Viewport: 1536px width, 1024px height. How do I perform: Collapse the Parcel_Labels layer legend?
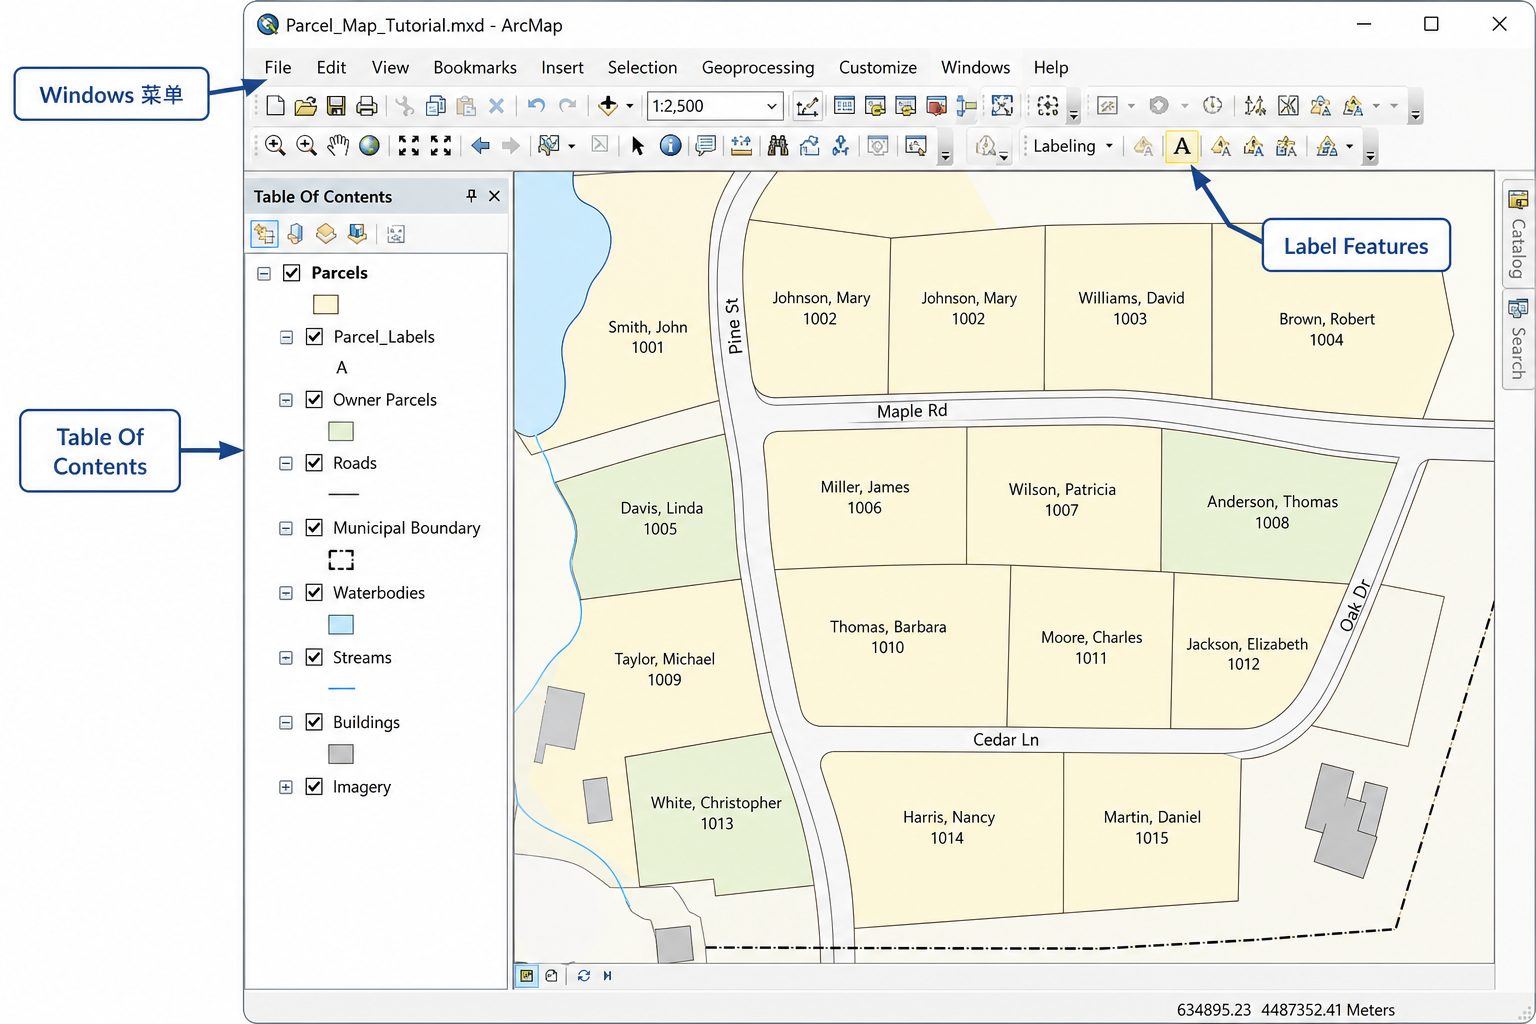(x=286, y=337)
